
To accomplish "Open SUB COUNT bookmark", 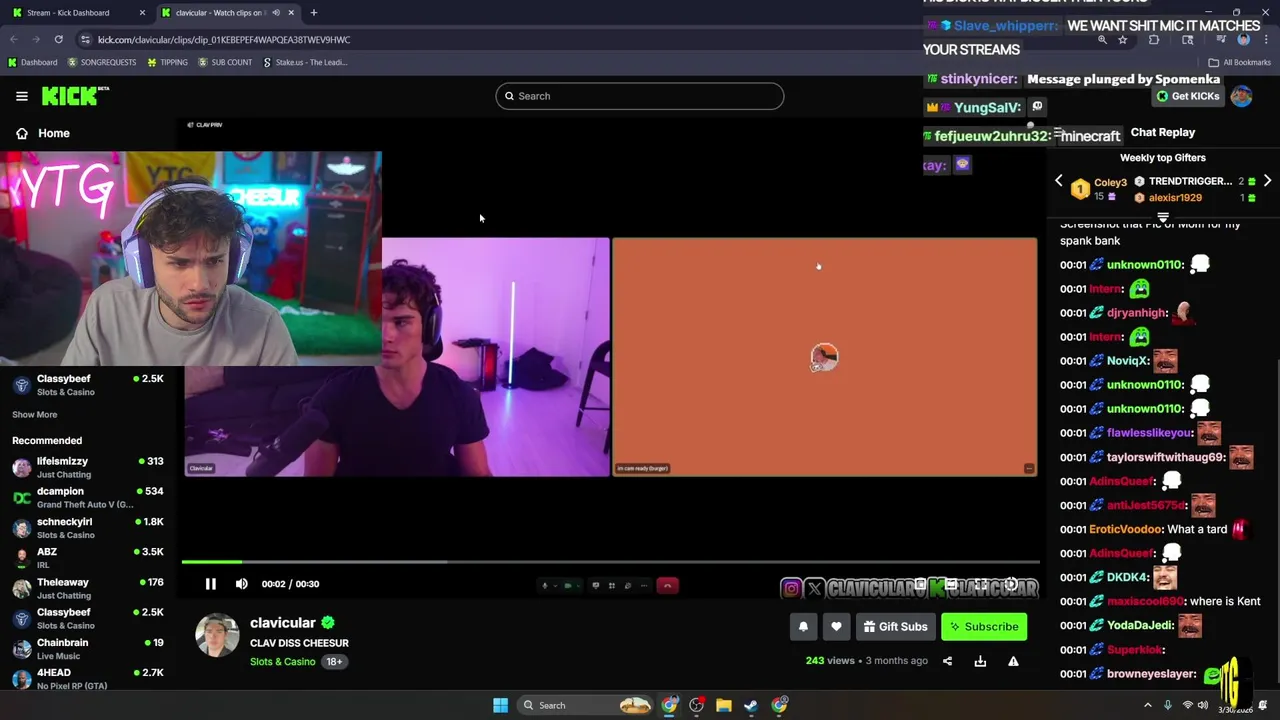I will click(225, 62).
